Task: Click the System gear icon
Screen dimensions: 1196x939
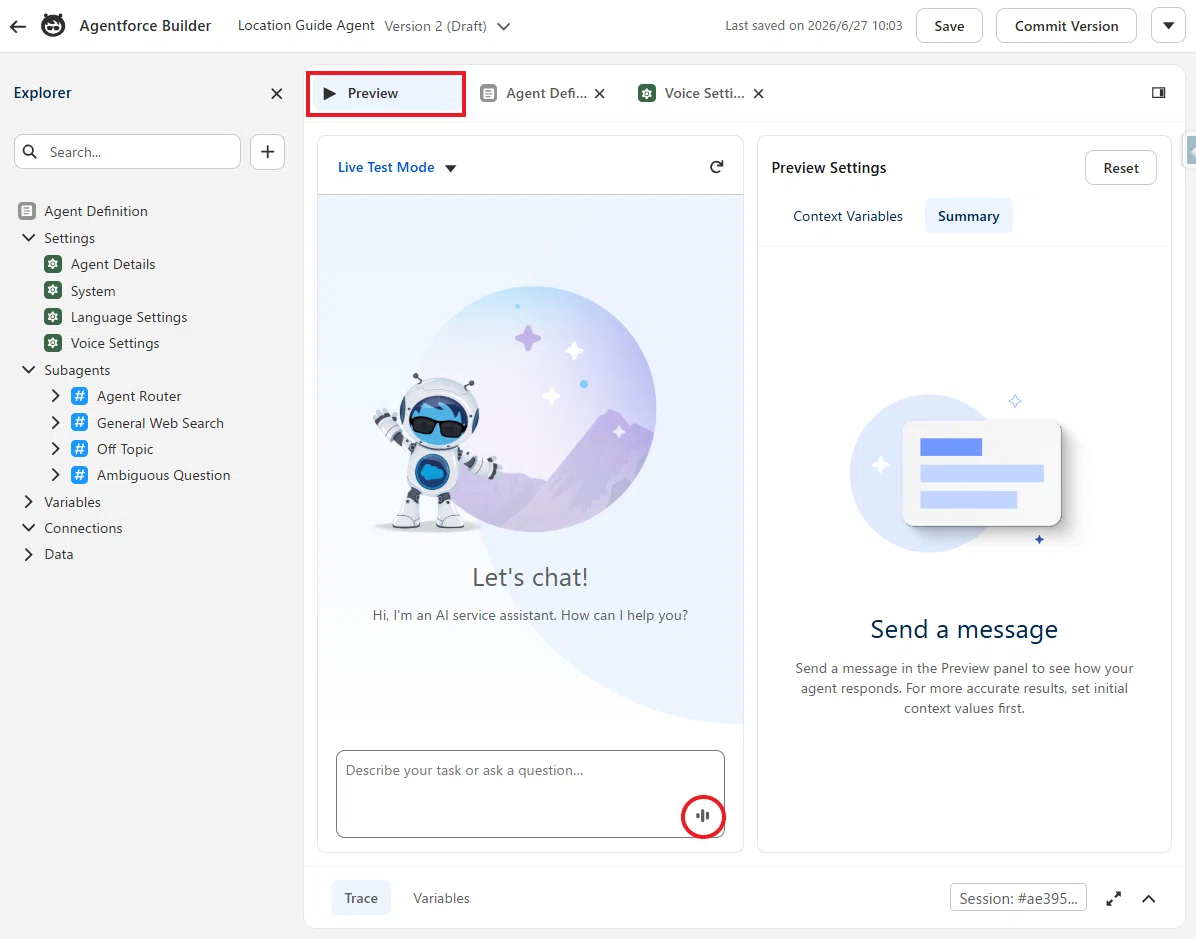Action: point(53,291)
